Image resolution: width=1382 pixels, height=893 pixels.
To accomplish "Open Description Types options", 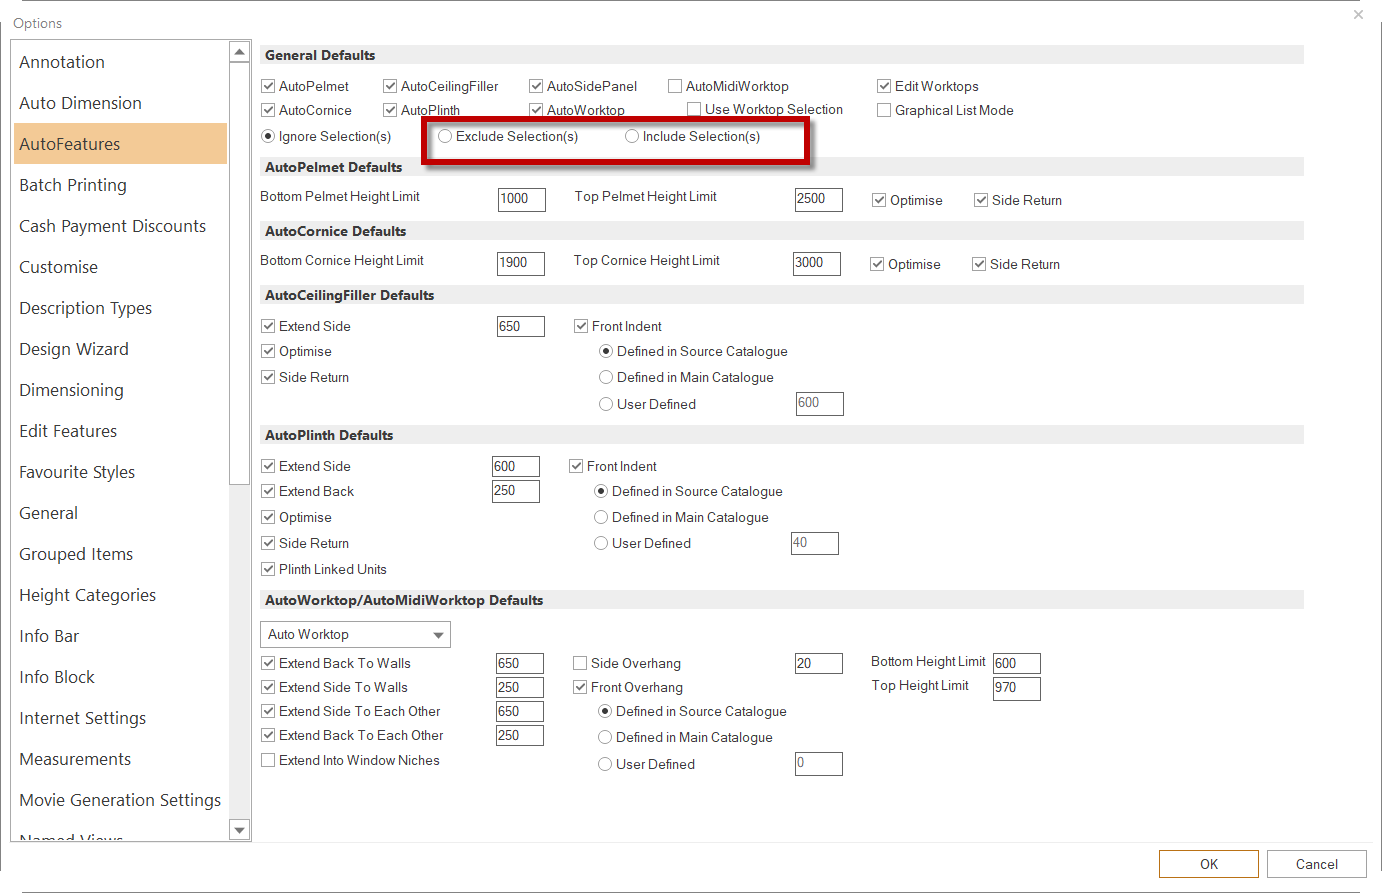I will click(120, 308).
